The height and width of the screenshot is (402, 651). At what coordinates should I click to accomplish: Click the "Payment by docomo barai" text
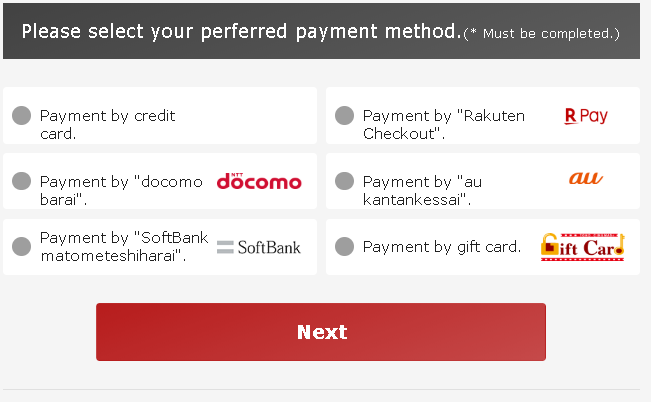pos(120,190)
